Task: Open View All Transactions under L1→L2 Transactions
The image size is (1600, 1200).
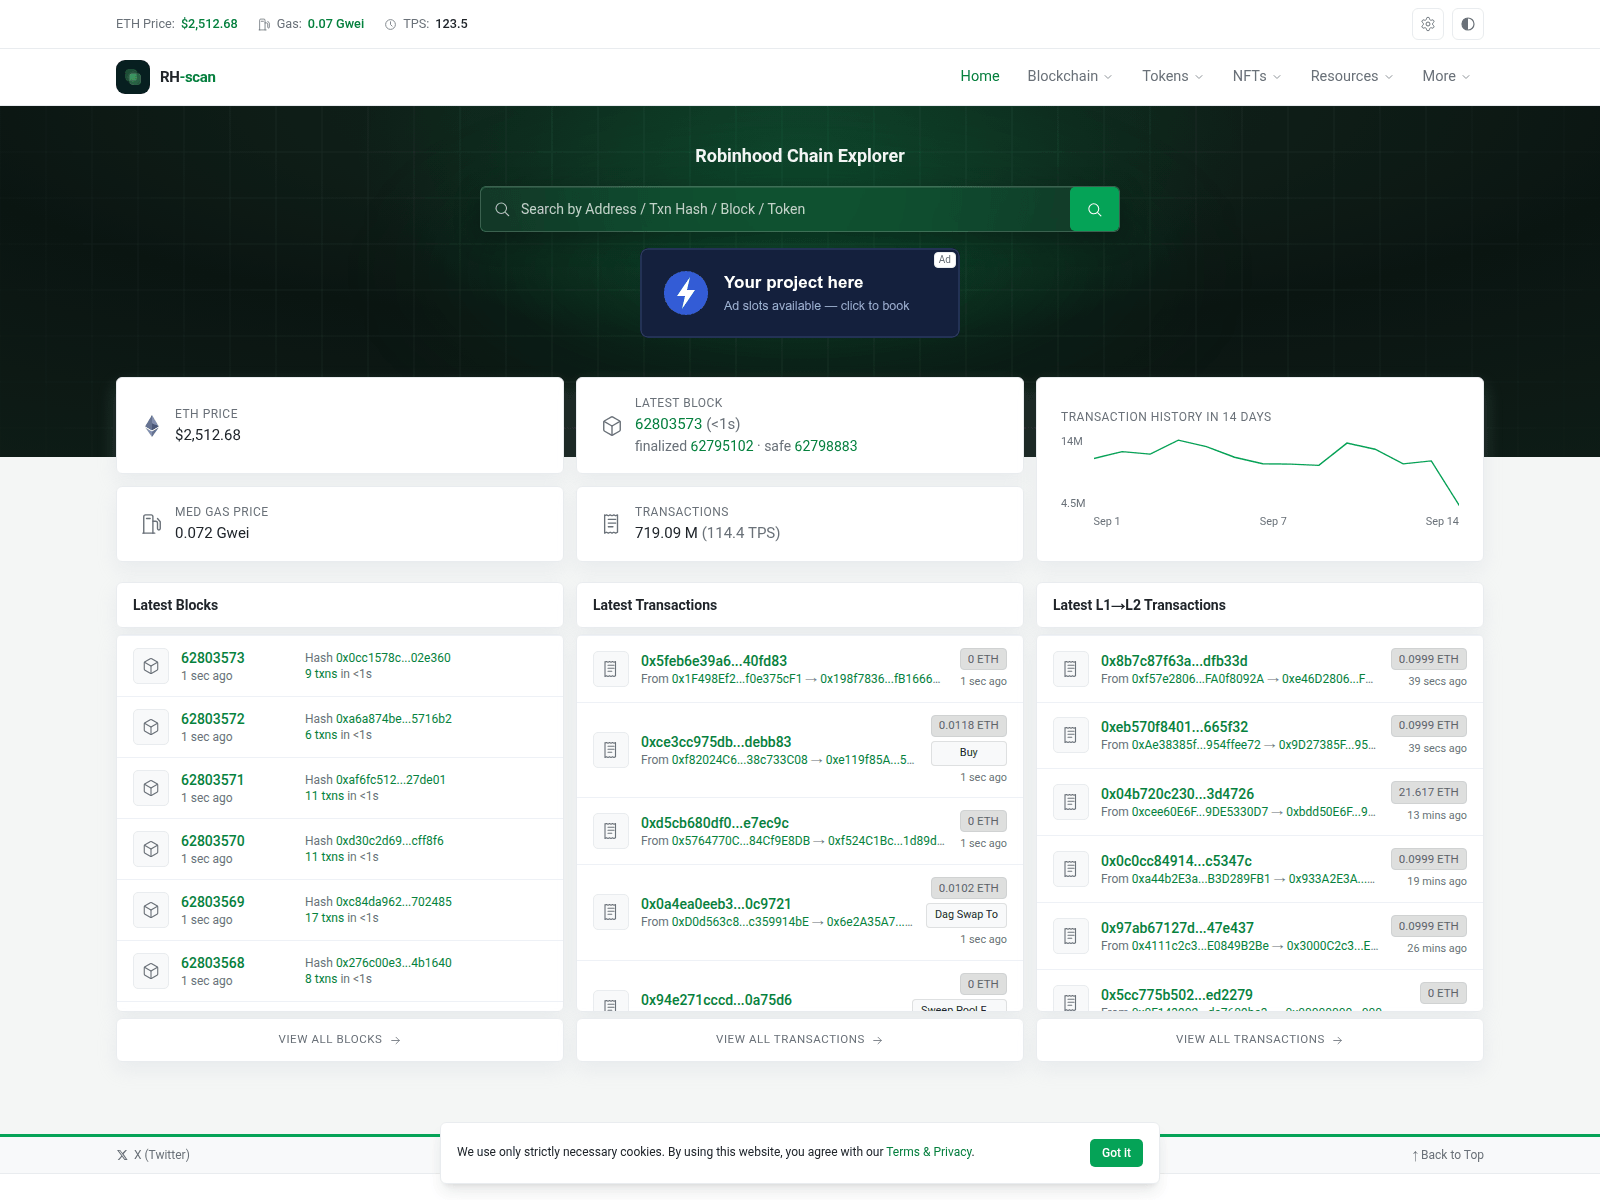Action: [x=1260, y=1040]
